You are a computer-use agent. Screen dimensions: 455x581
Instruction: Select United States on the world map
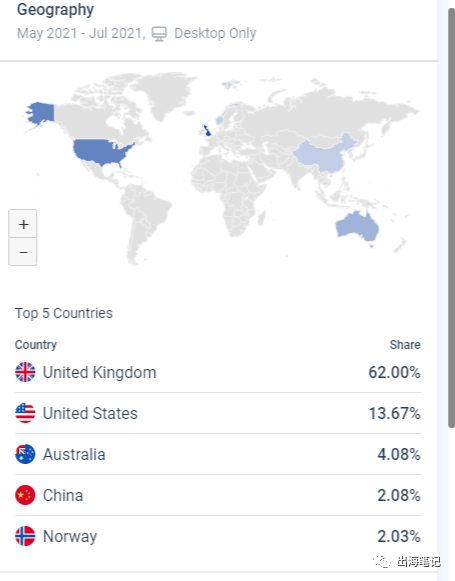pyautogui.click(x=102, y=152)
